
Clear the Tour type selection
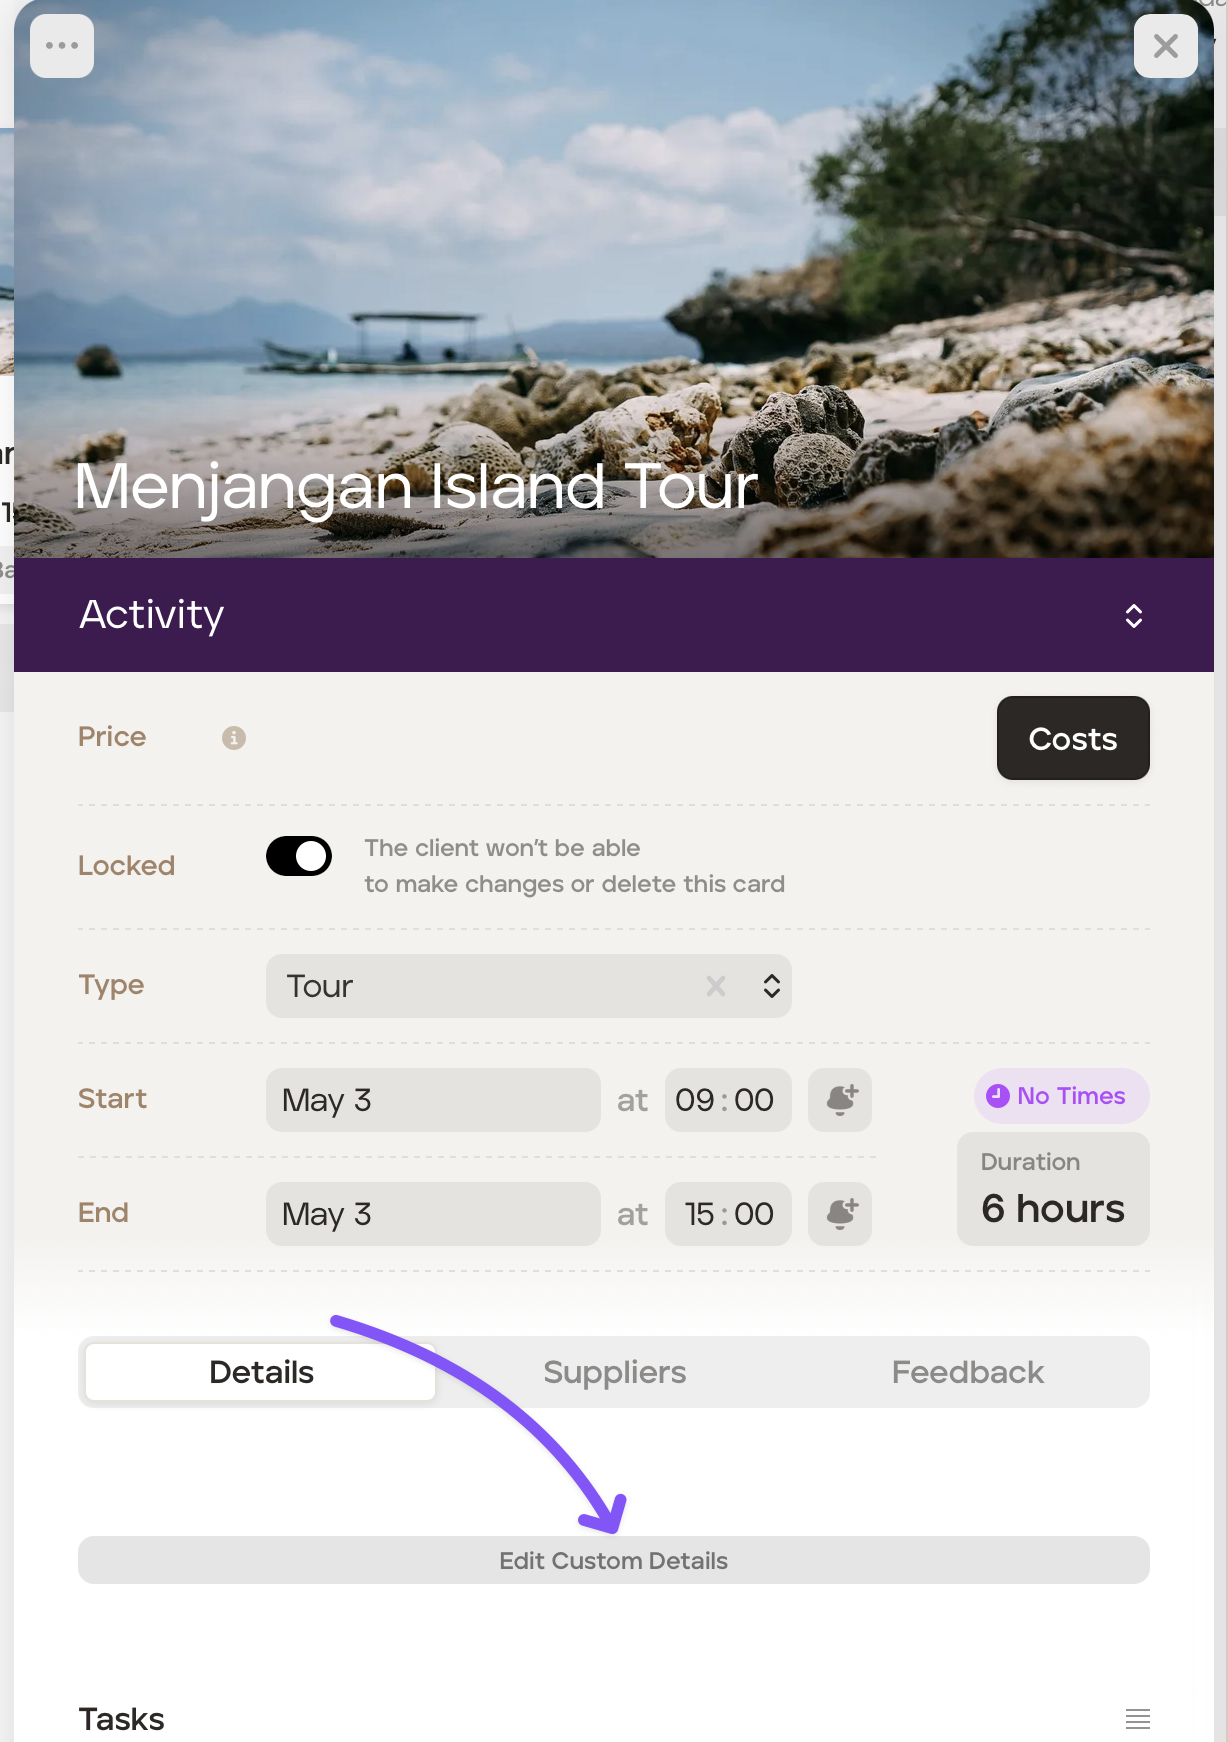[x=716, y=986]
